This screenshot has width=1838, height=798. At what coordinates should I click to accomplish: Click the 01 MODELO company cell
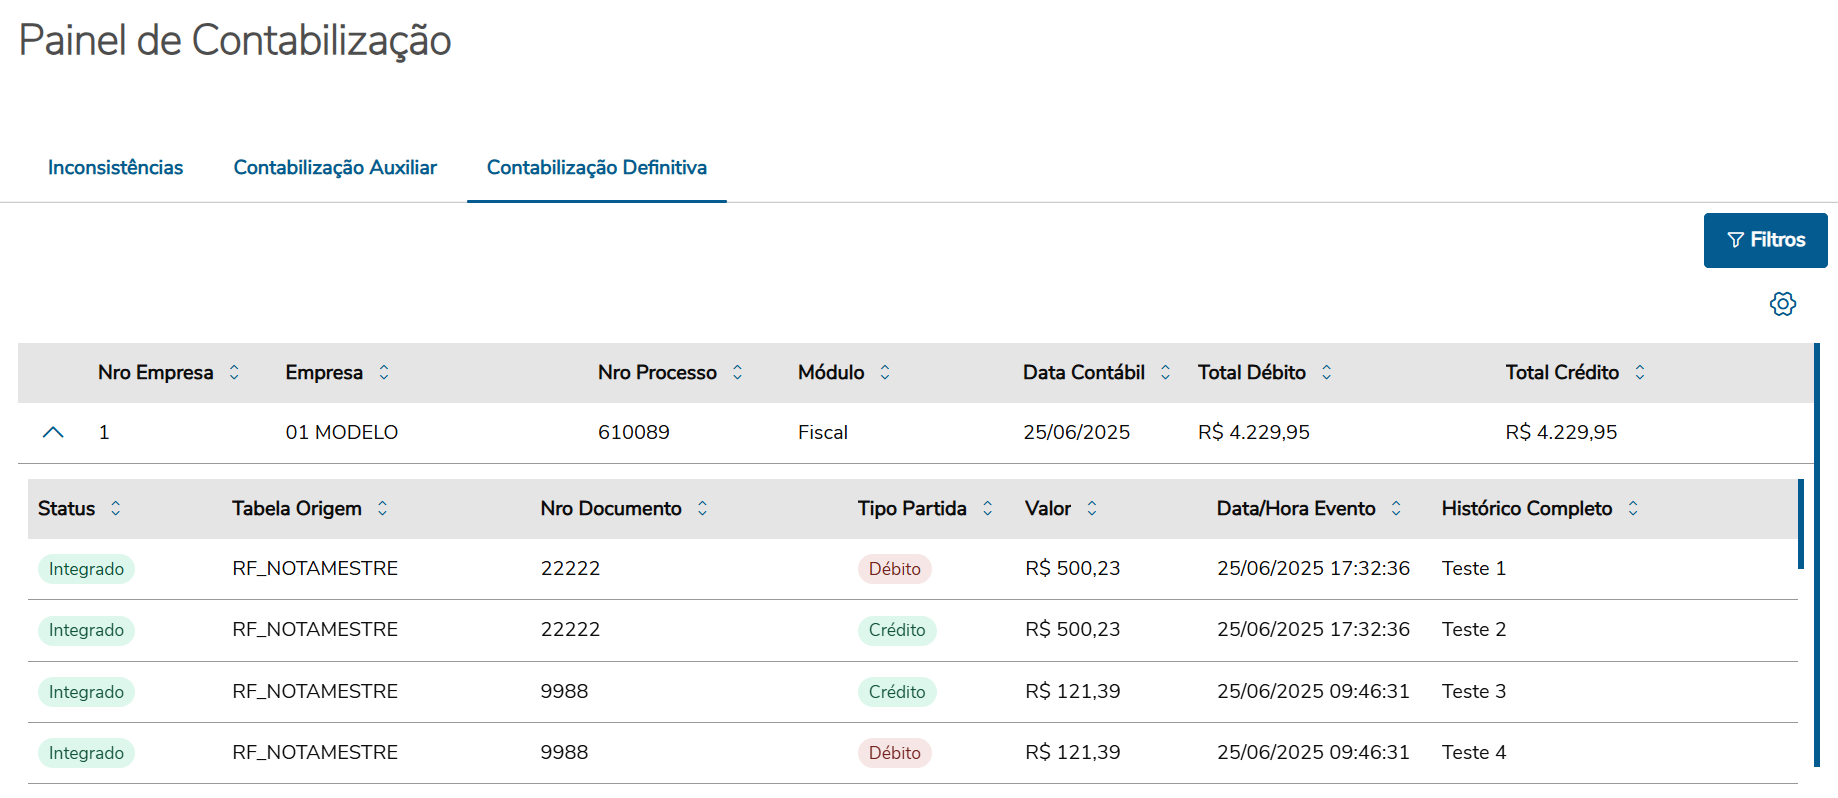click(342, 432)
